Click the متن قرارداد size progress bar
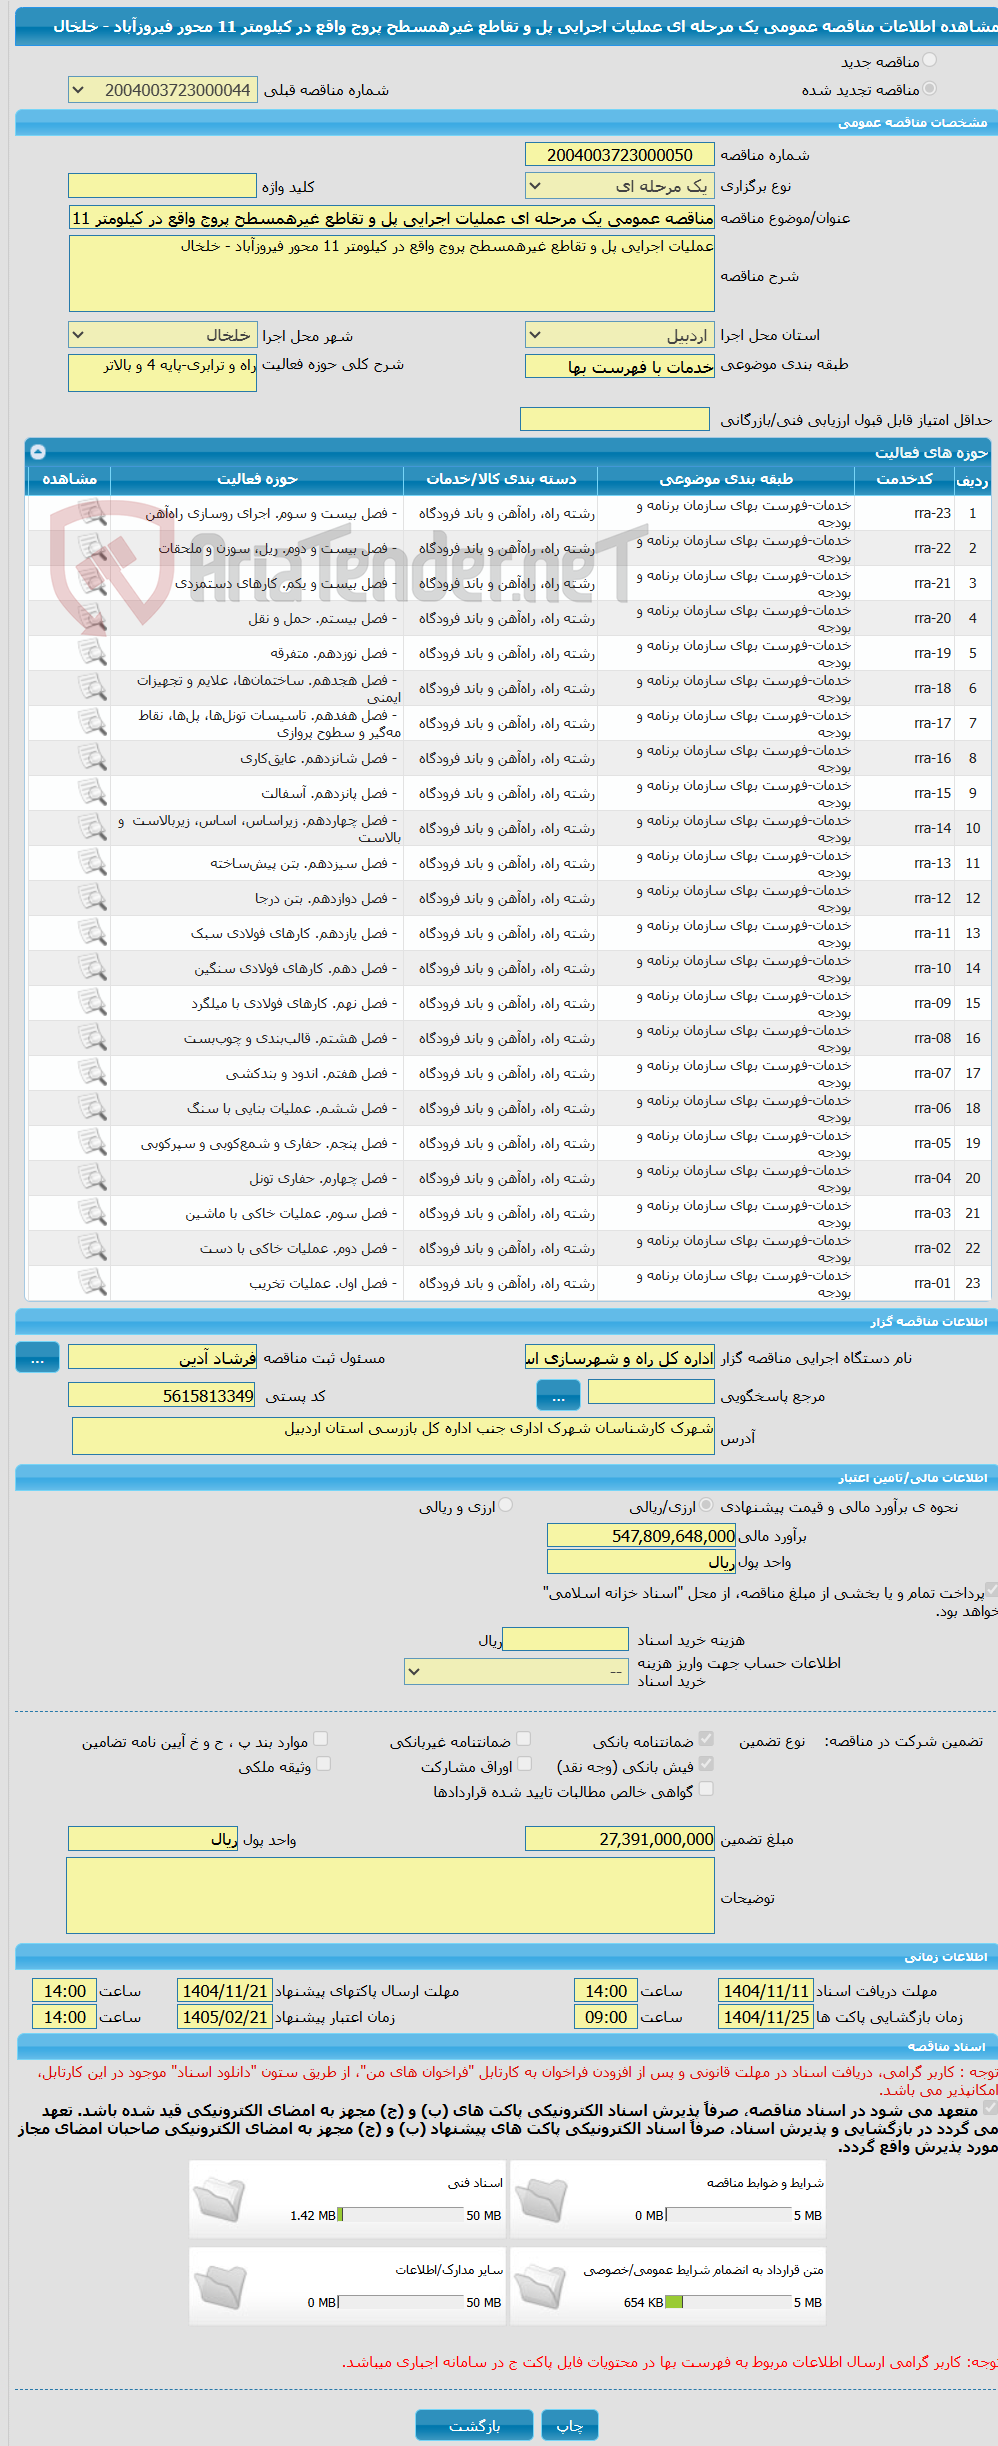Image resolution: width=998 pixels, height=2446 pixels. pos(729,2302)
